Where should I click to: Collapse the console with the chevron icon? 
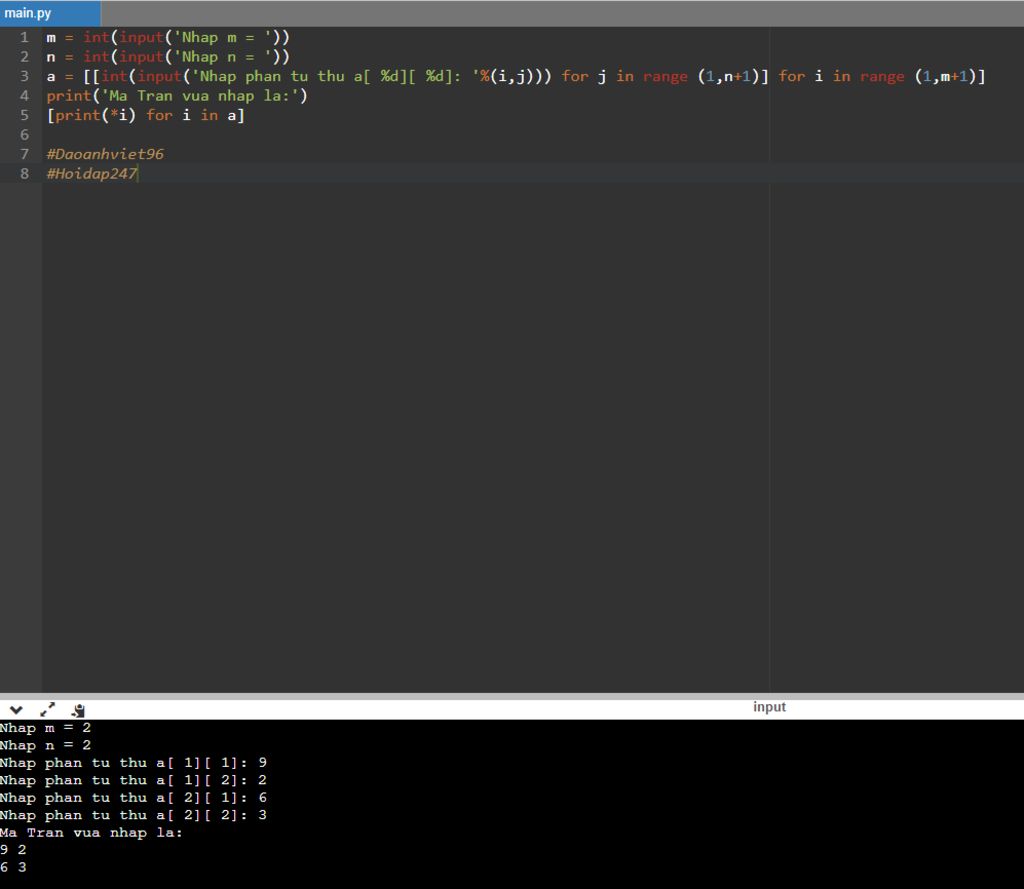(16, 710)
